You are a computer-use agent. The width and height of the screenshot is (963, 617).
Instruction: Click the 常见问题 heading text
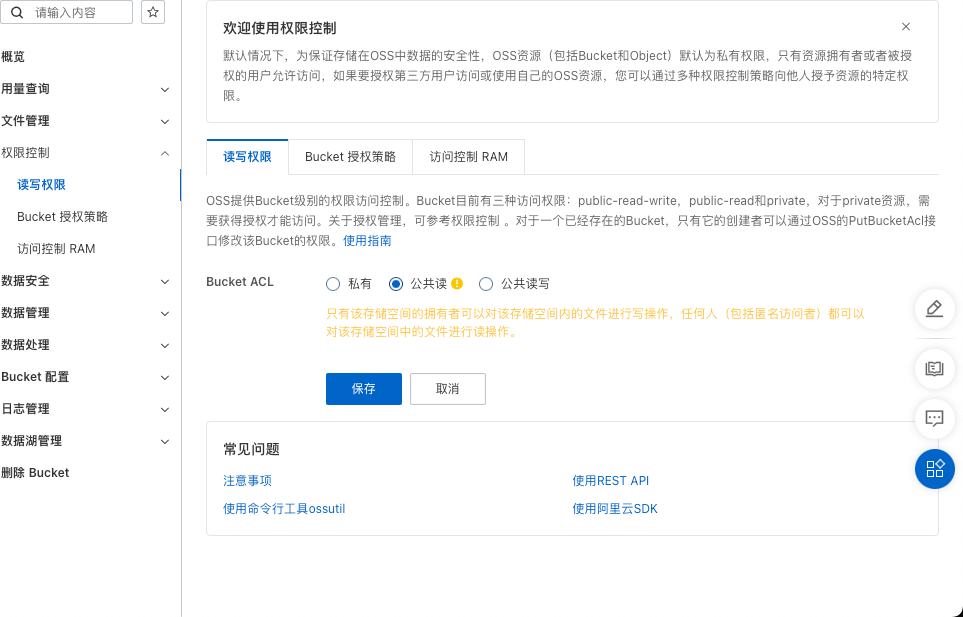coord(251,449)
